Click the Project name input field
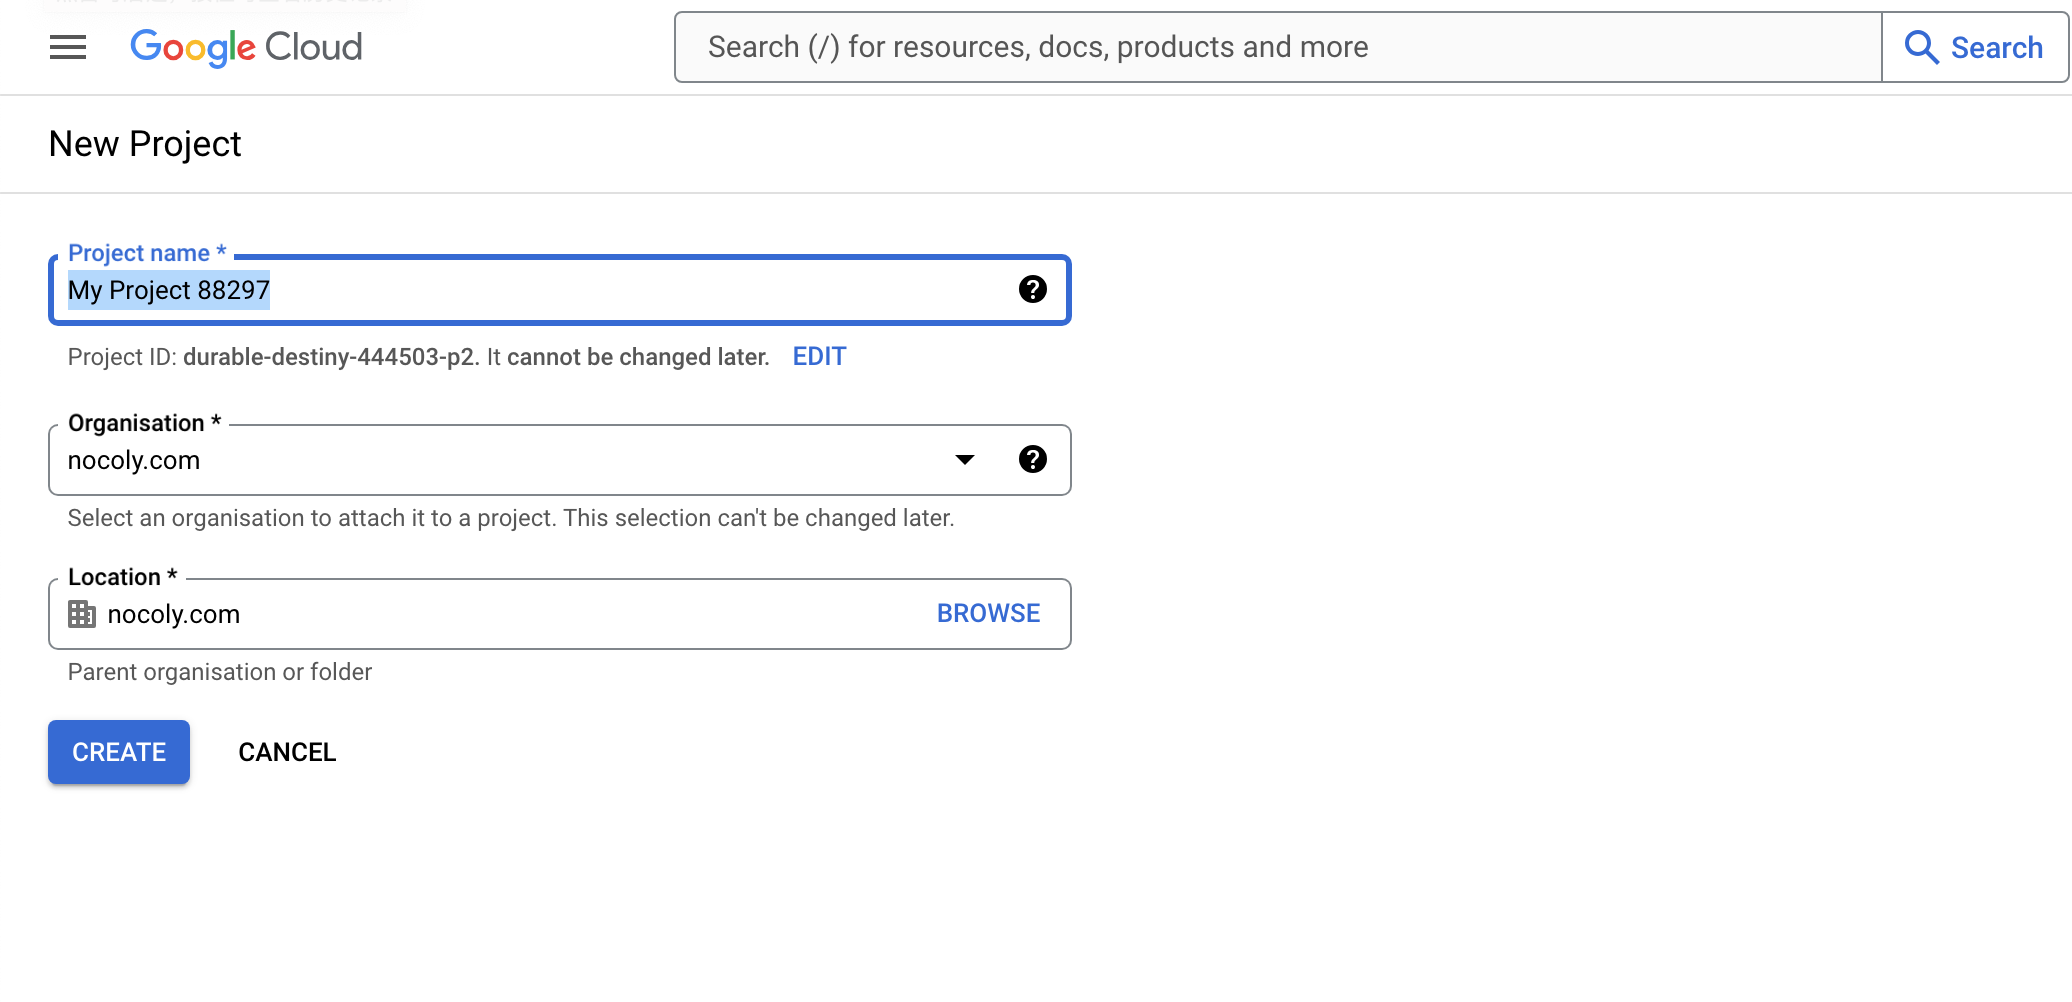The image size is (2072, 1002). (x=560, y=290)
